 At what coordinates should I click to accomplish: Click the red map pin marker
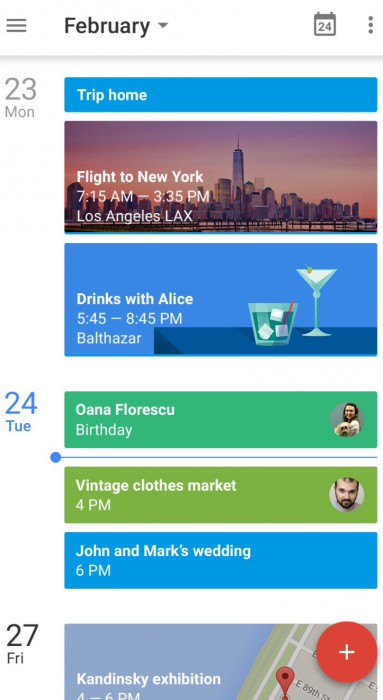[x=284, y=681]
